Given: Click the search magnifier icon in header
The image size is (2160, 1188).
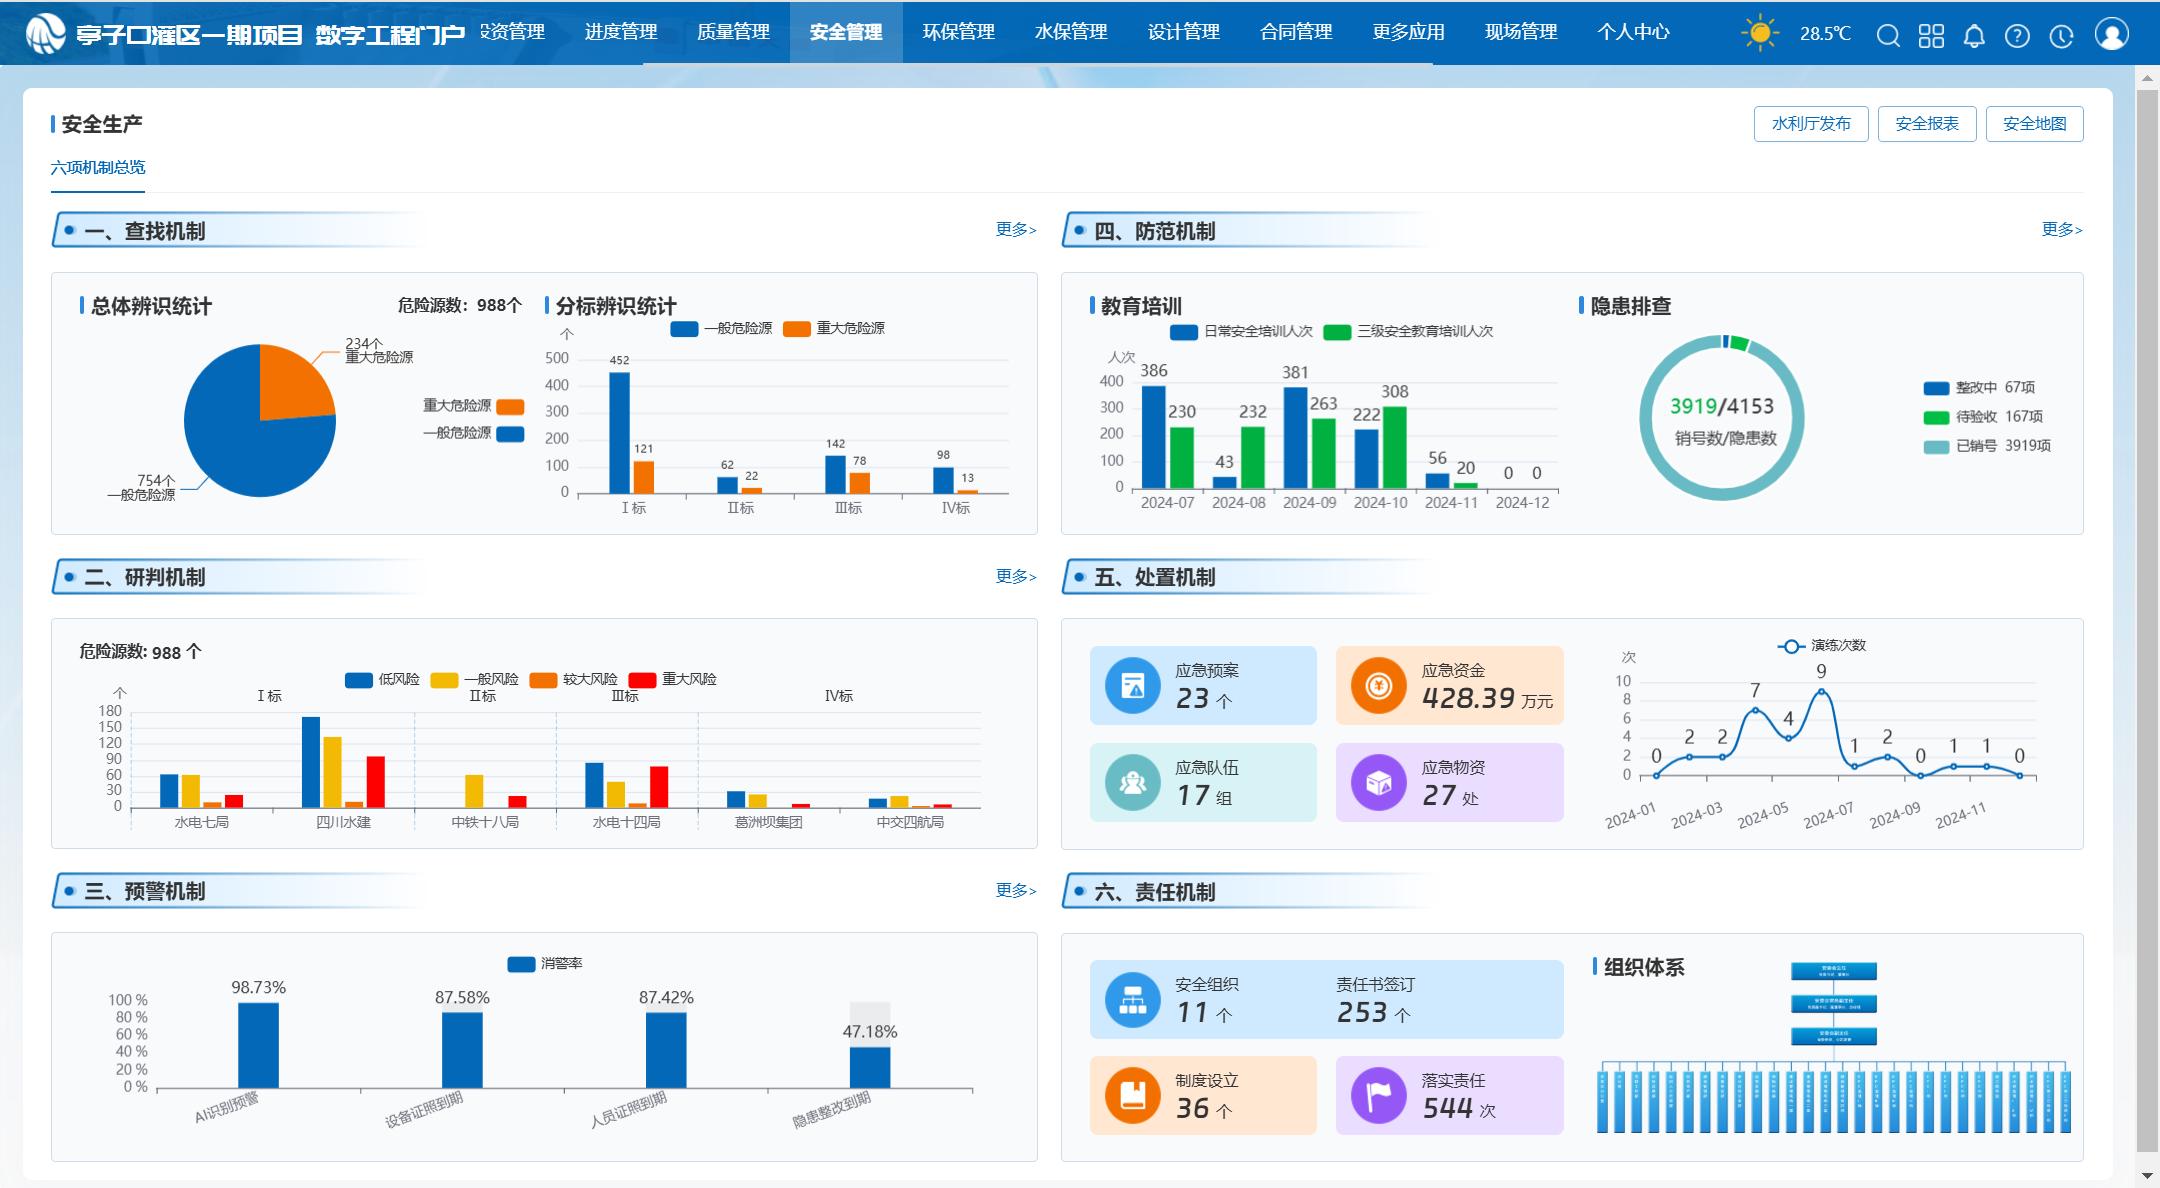Looking at the screenshot, I should pos(1888,36).
